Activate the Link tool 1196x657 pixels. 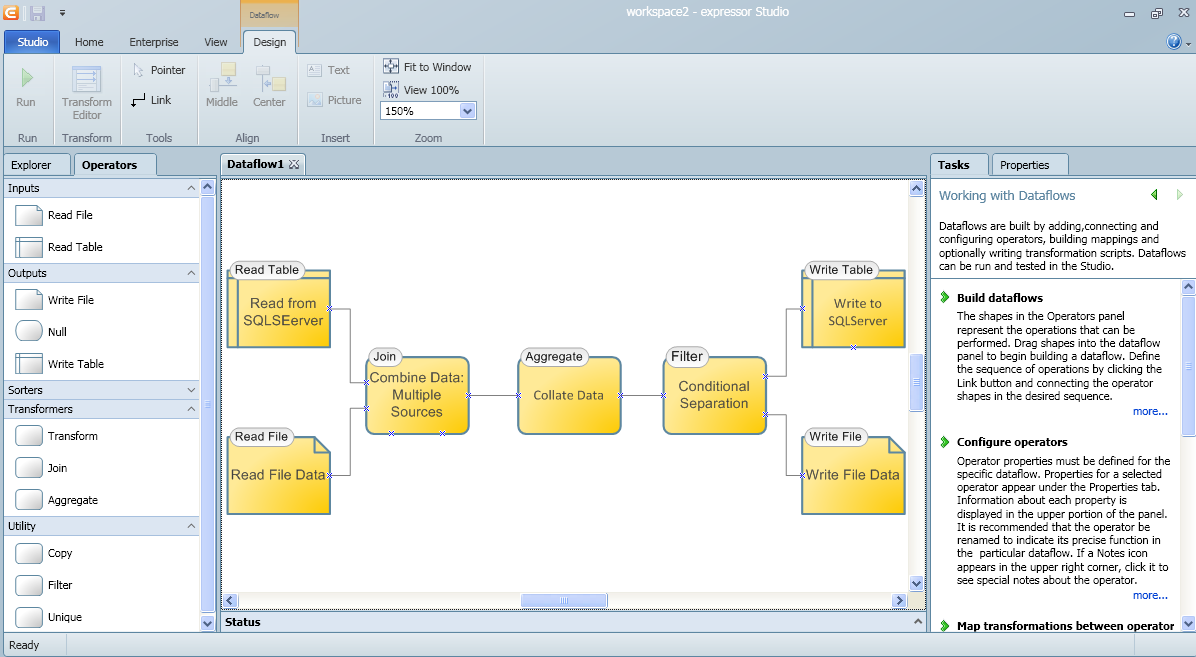[139, 100]
